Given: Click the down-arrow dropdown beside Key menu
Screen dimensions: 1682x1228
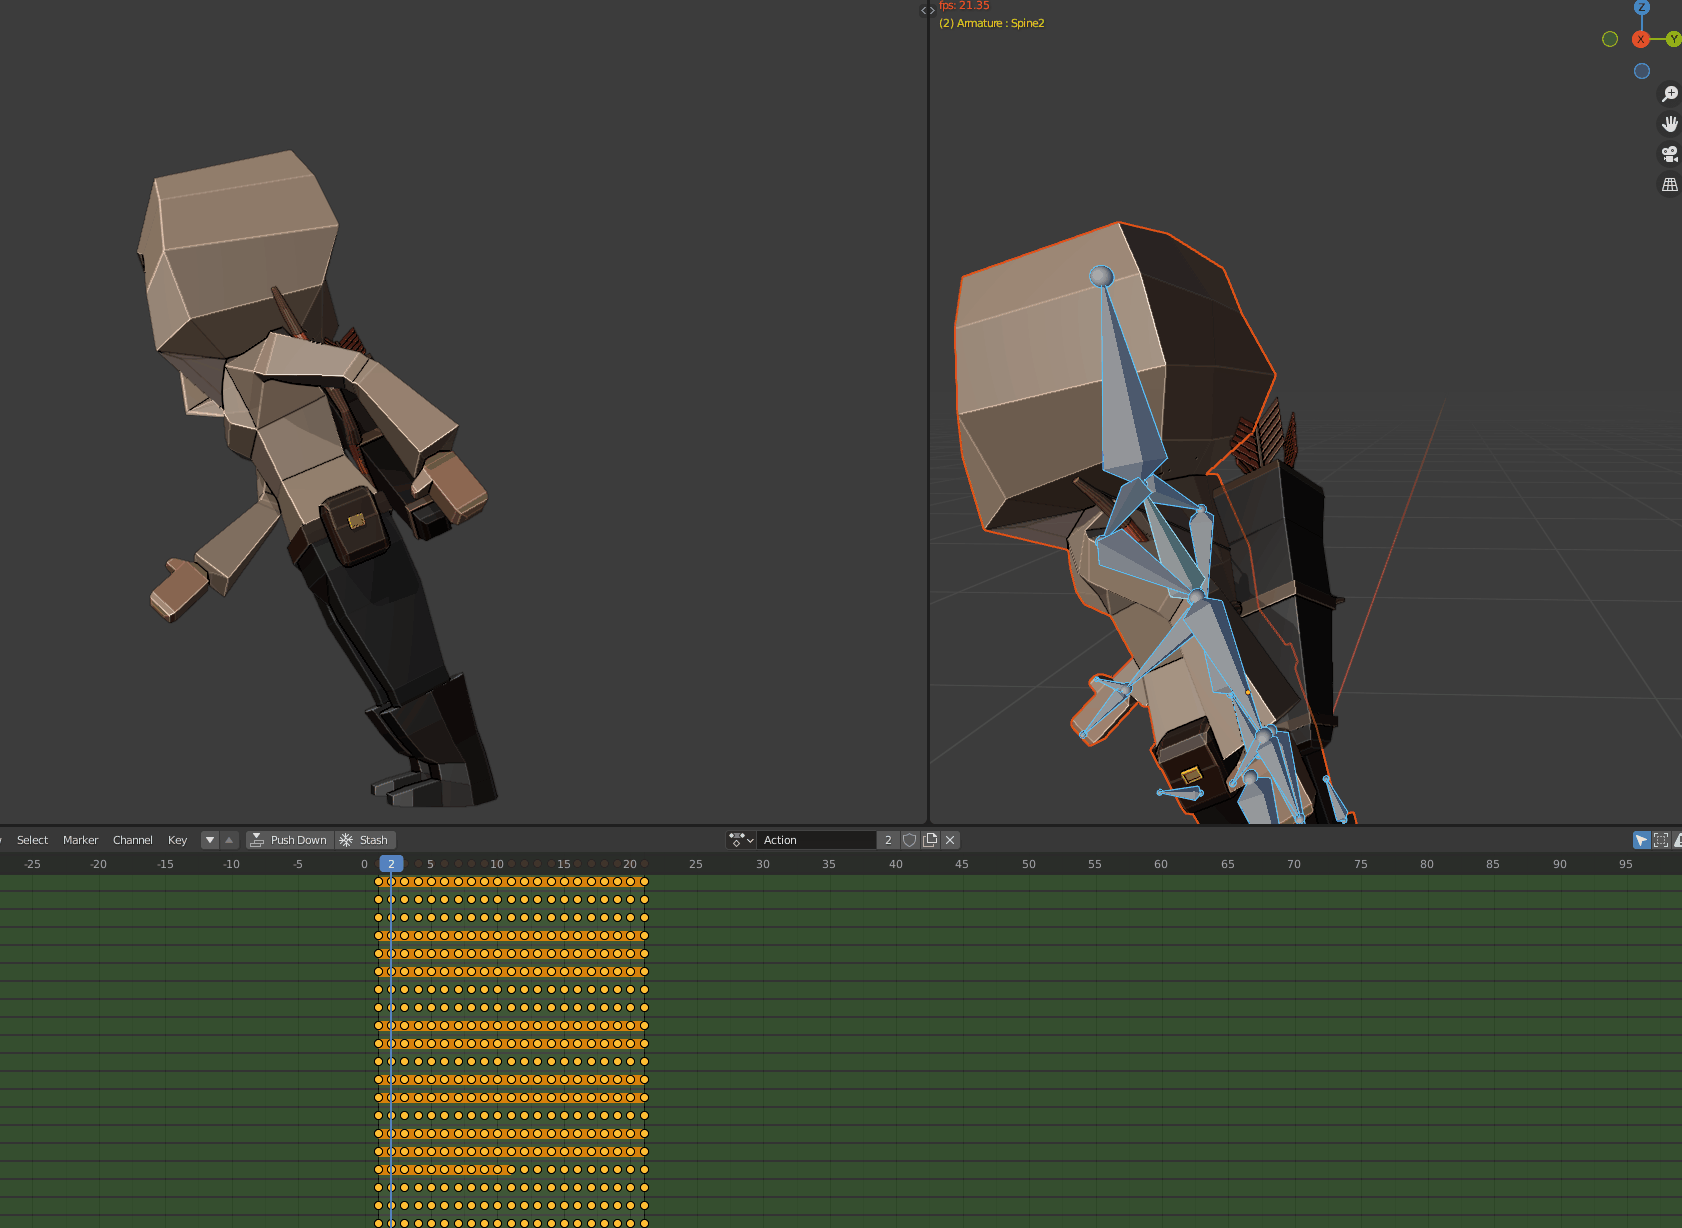Looking at the screenshot, I should click(210, 840).
